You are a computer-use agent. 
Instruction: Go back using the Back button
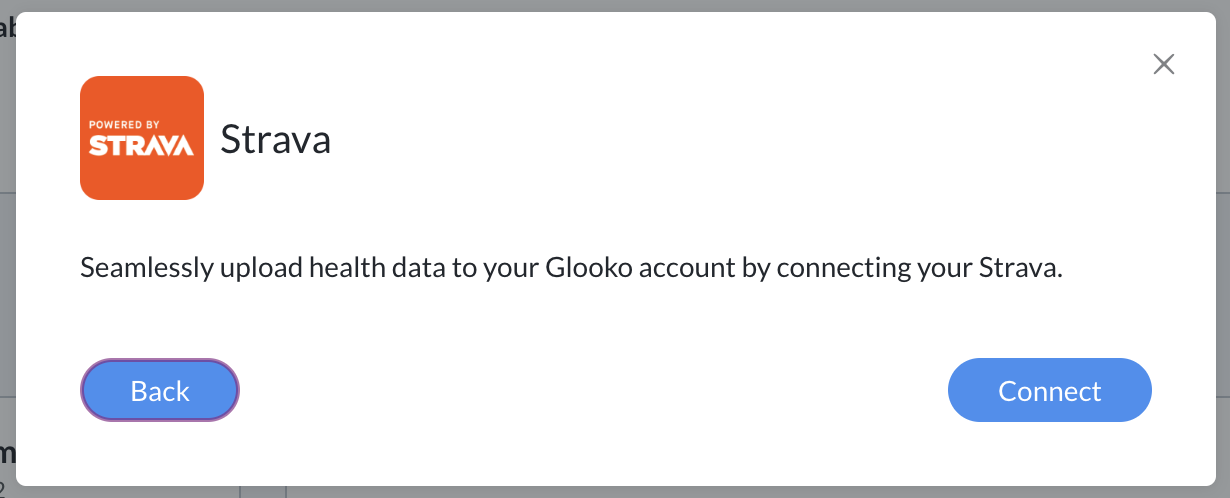[160, 390]
